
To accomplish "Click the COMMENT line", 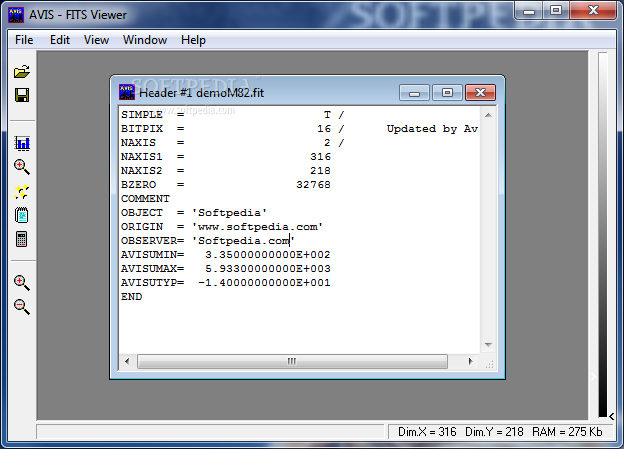I will tap(145, 199).
